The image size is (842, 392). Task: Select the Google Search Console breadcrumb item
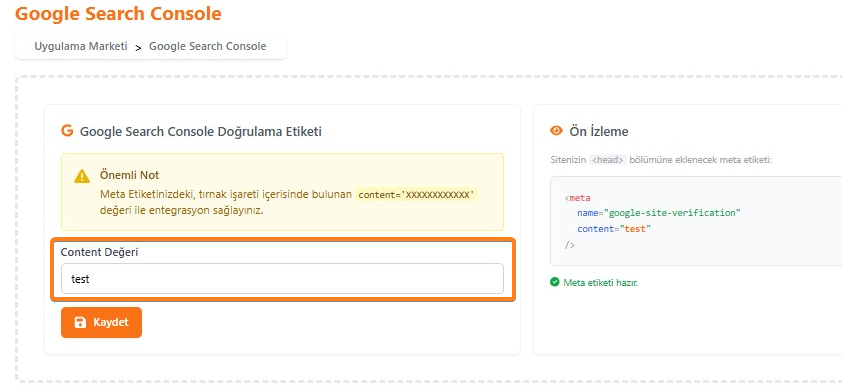tap(207, 46)
